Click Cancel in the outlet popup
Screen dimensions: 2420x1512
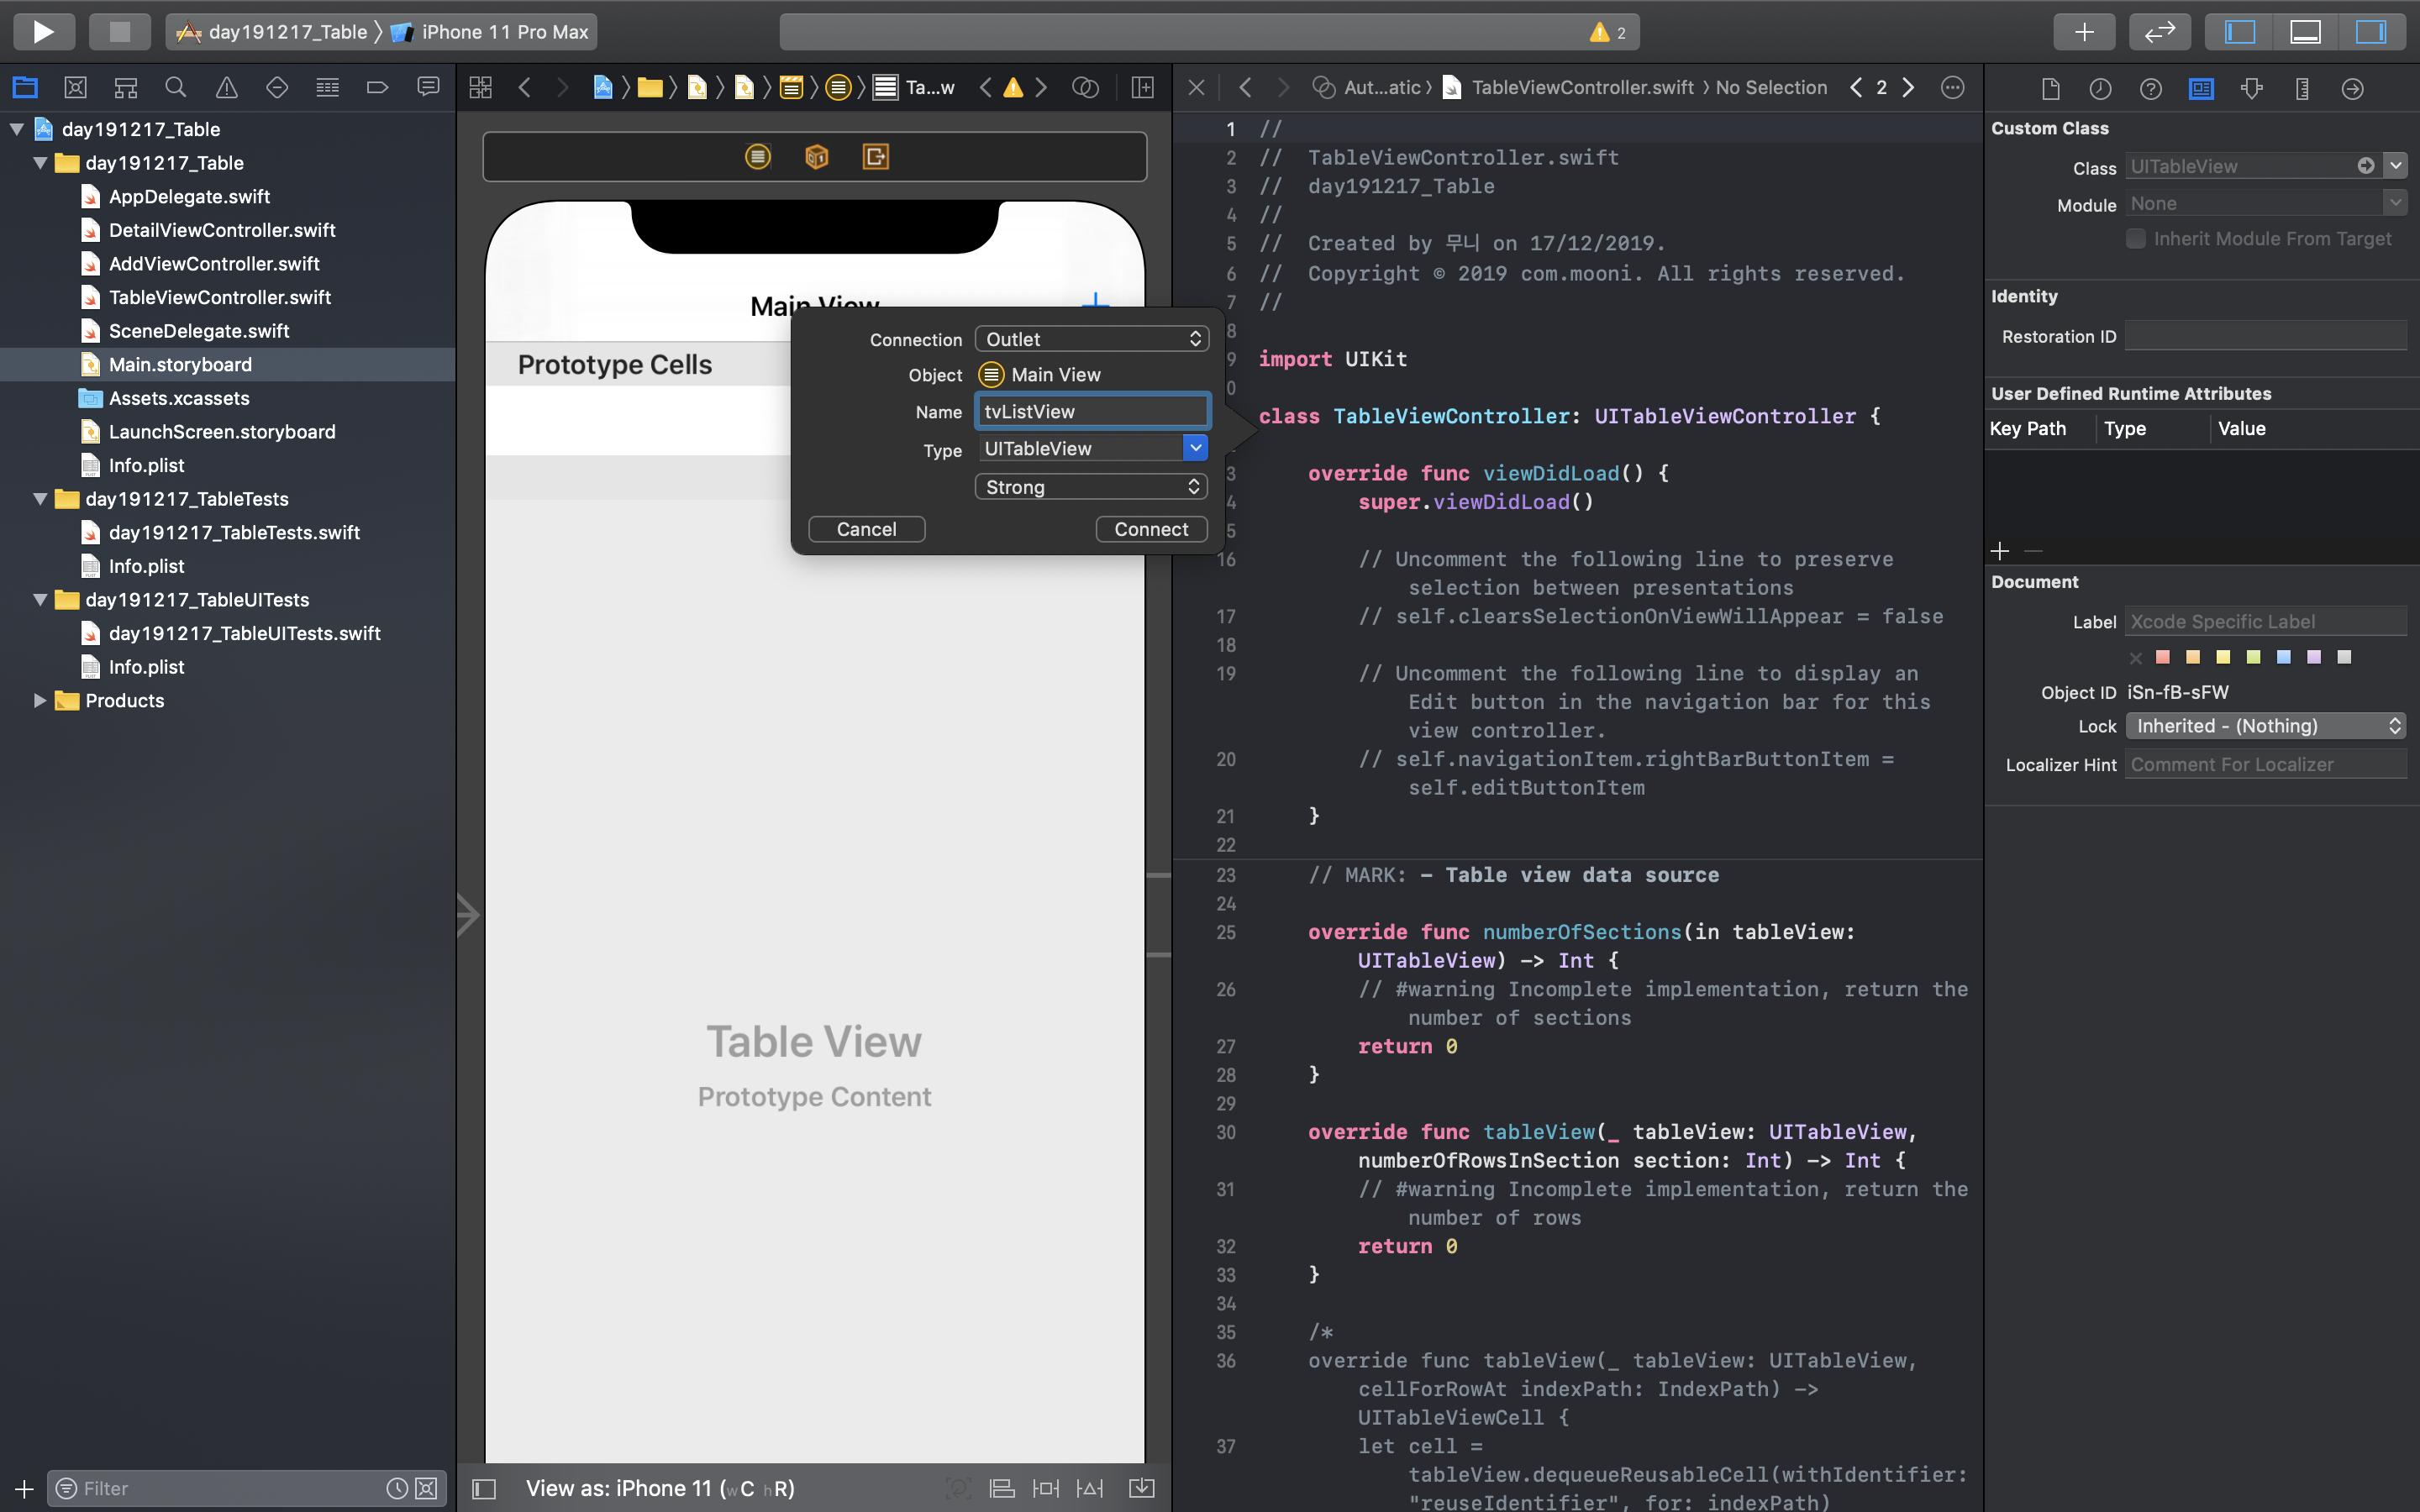(866, 529)
